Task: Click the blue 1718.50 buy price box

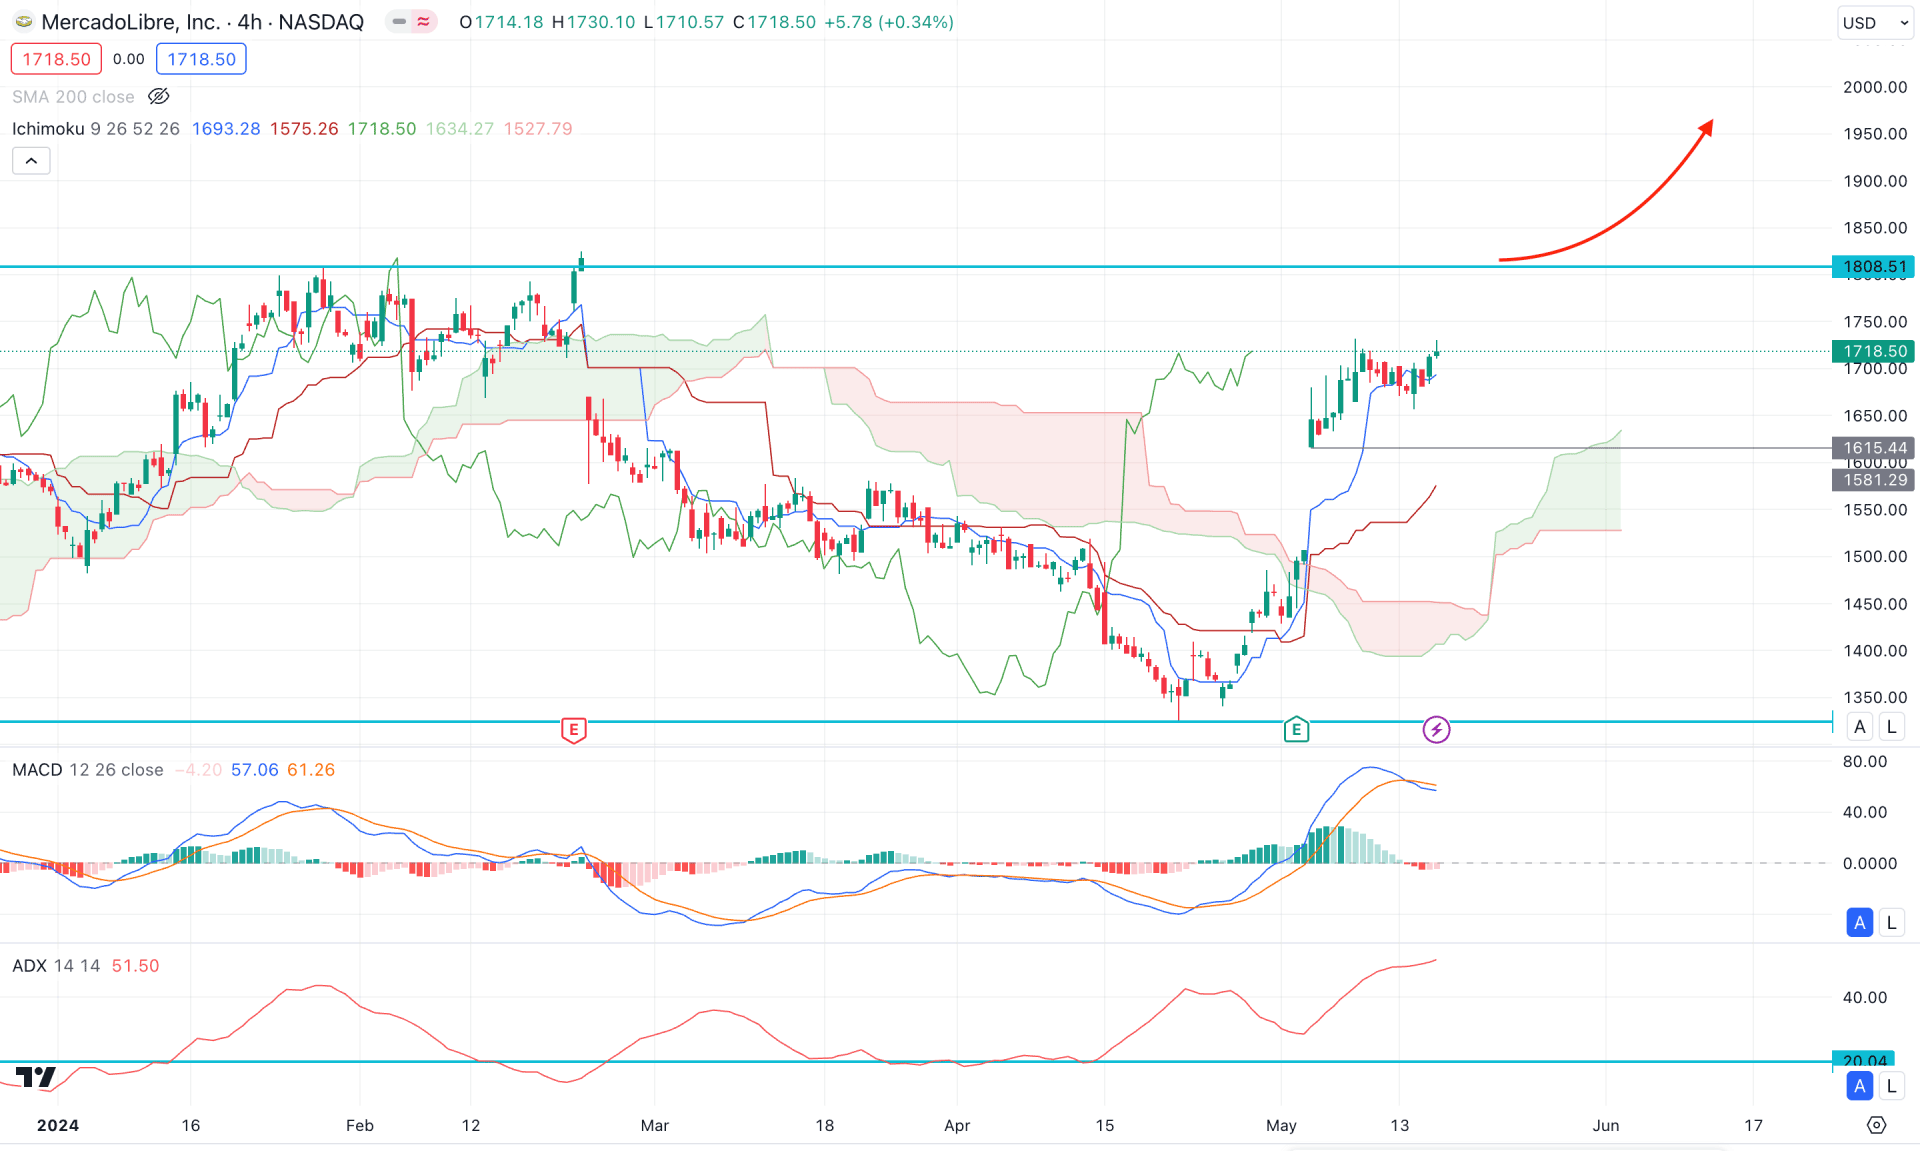Action: coord(201,59)
